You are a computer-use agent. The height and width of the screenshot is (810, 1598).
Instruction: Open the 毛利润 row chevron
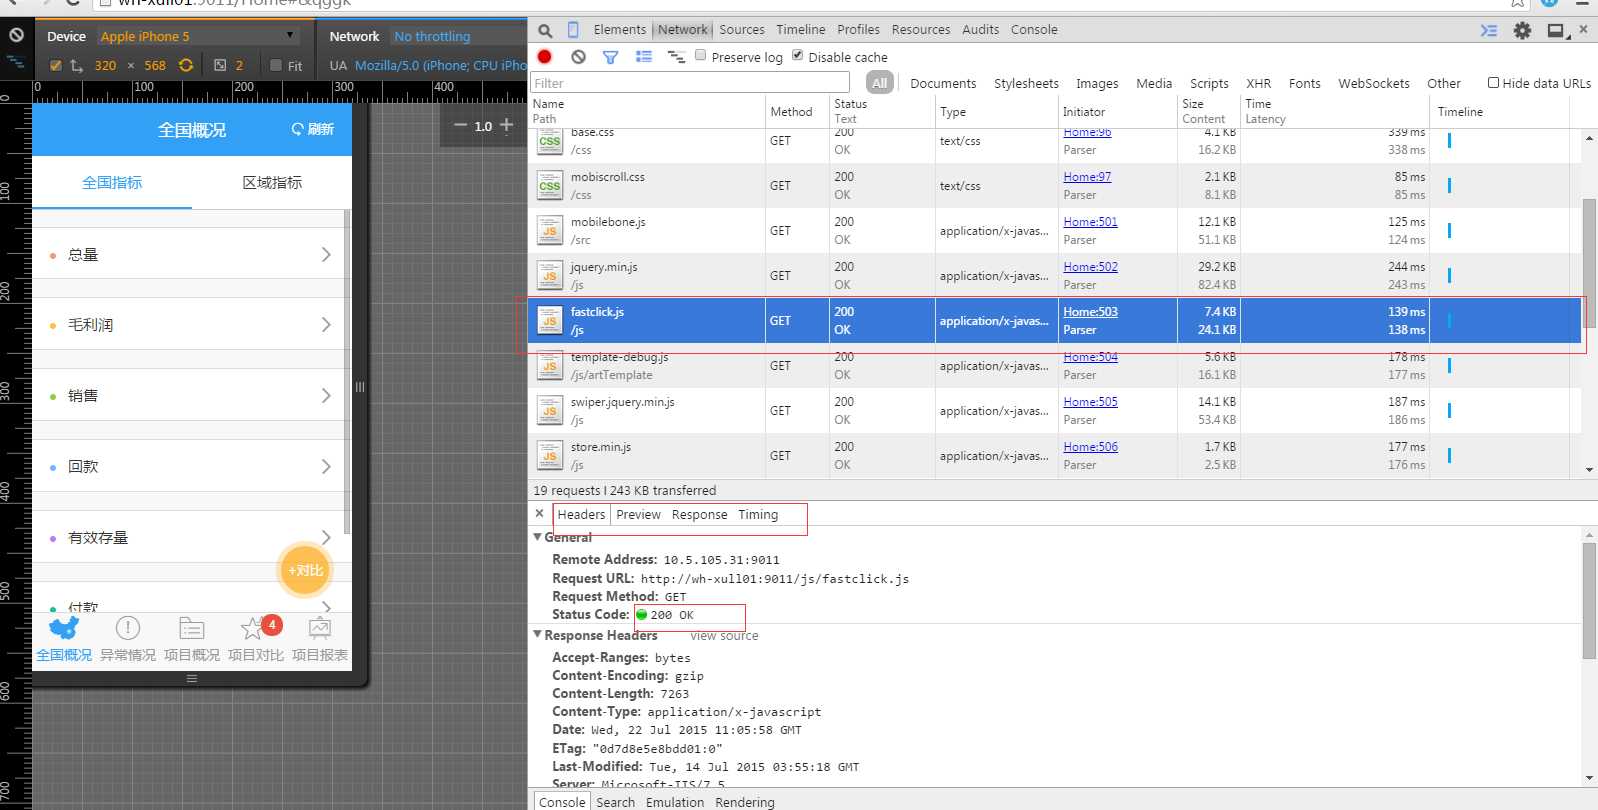[326, 324]
